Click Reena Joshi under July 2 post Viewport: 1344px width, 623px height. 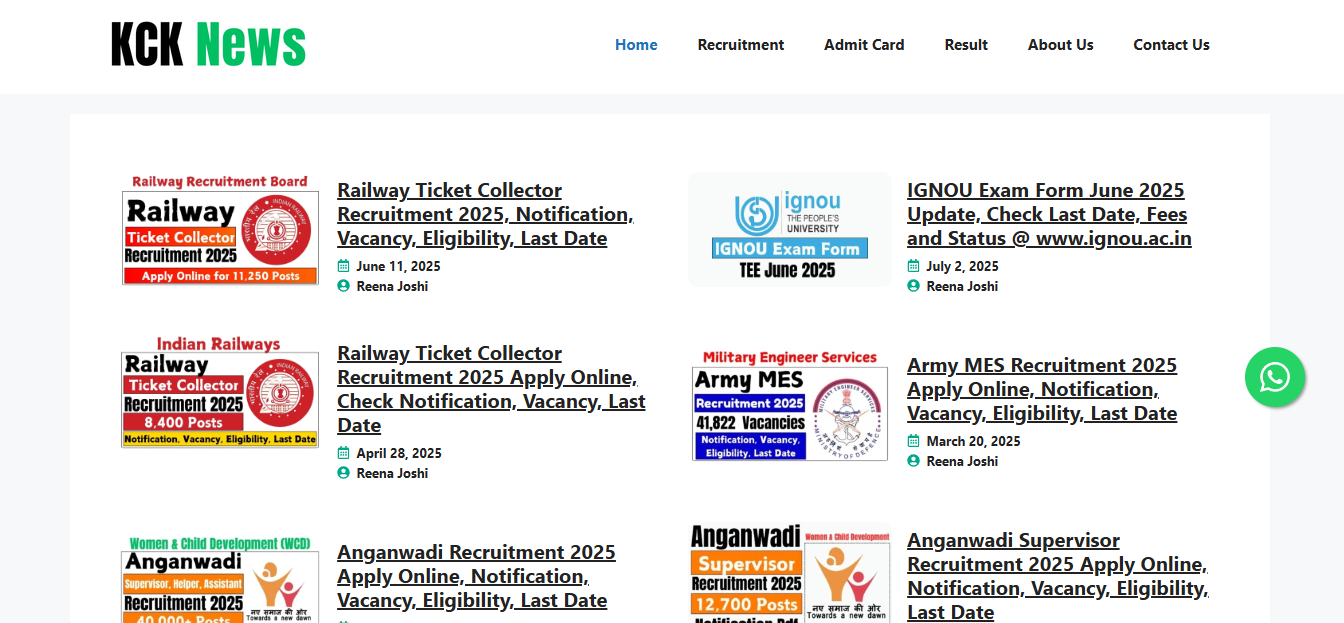click(x=962, y=286)
